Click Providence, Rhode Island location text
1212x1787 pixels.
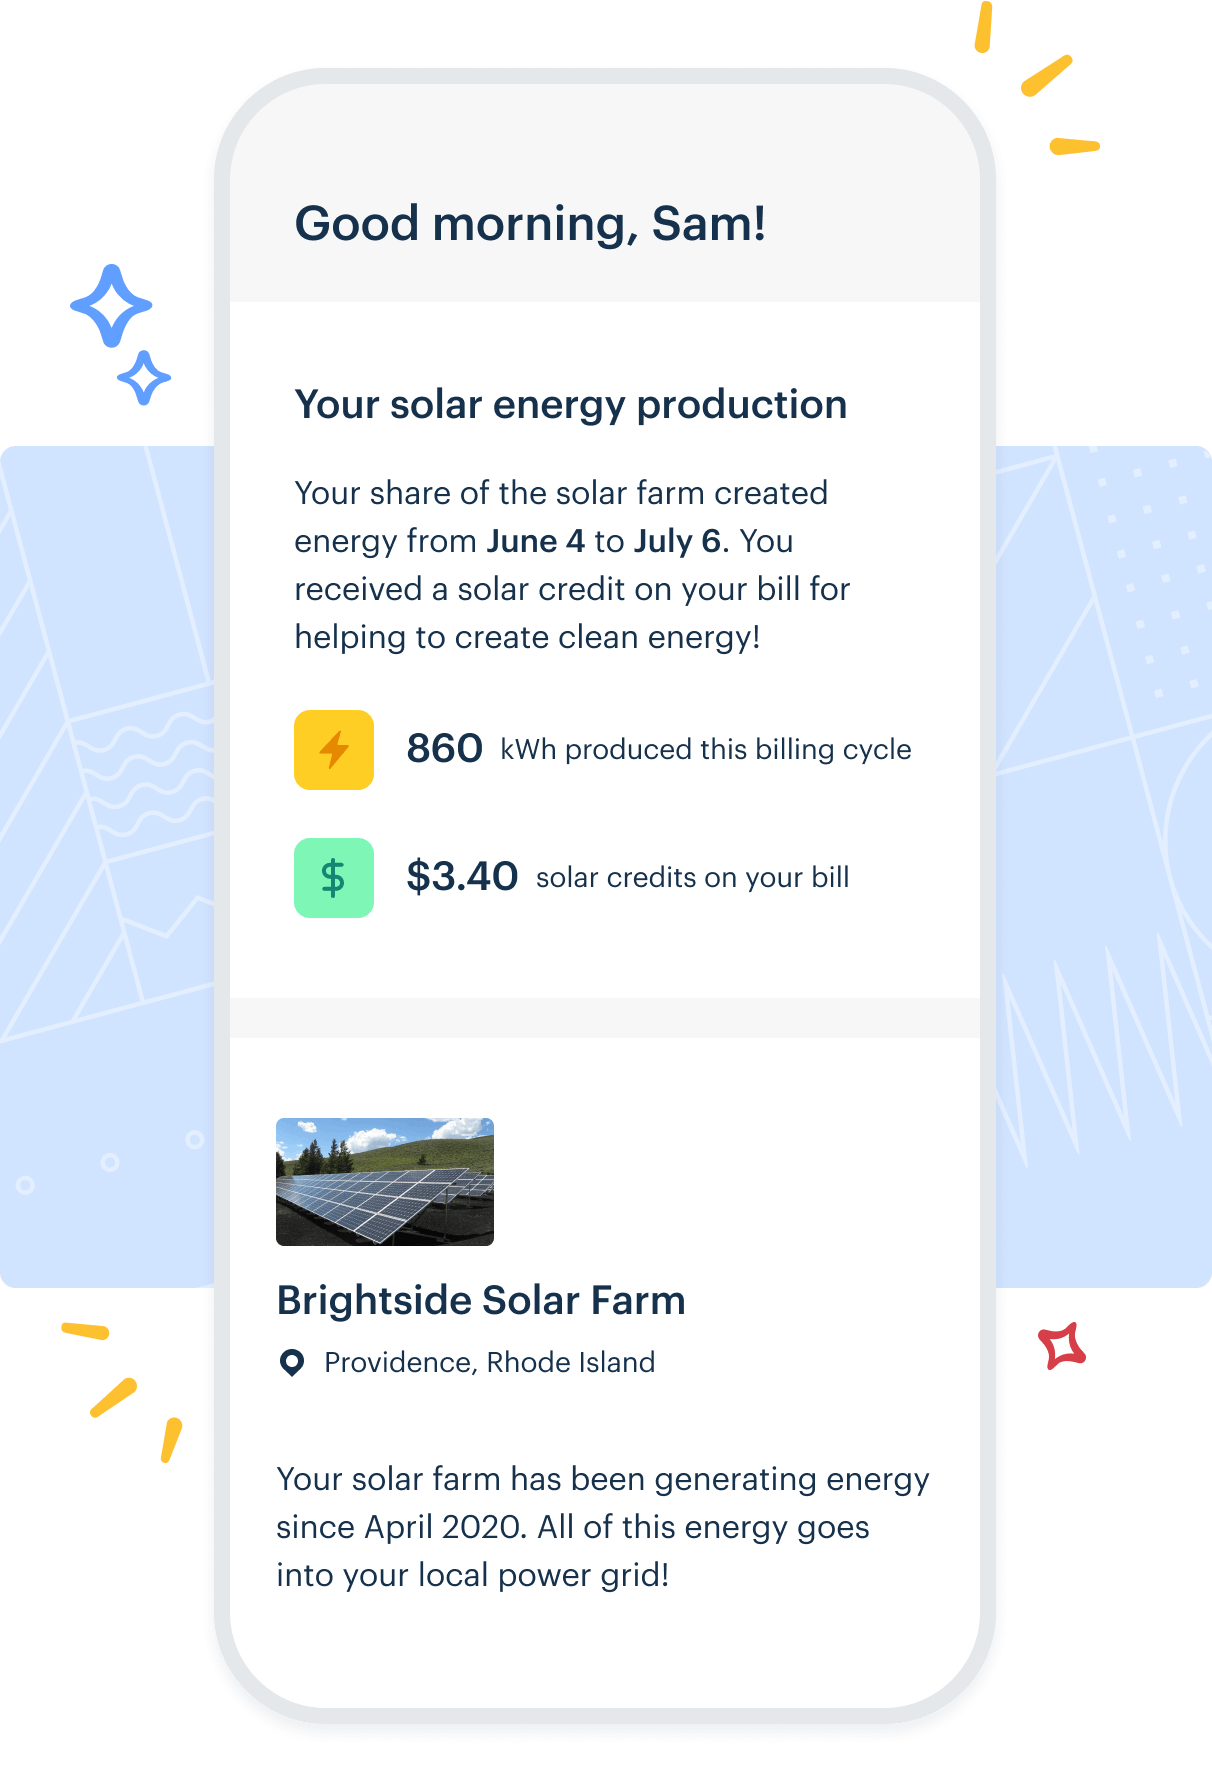490,1363
